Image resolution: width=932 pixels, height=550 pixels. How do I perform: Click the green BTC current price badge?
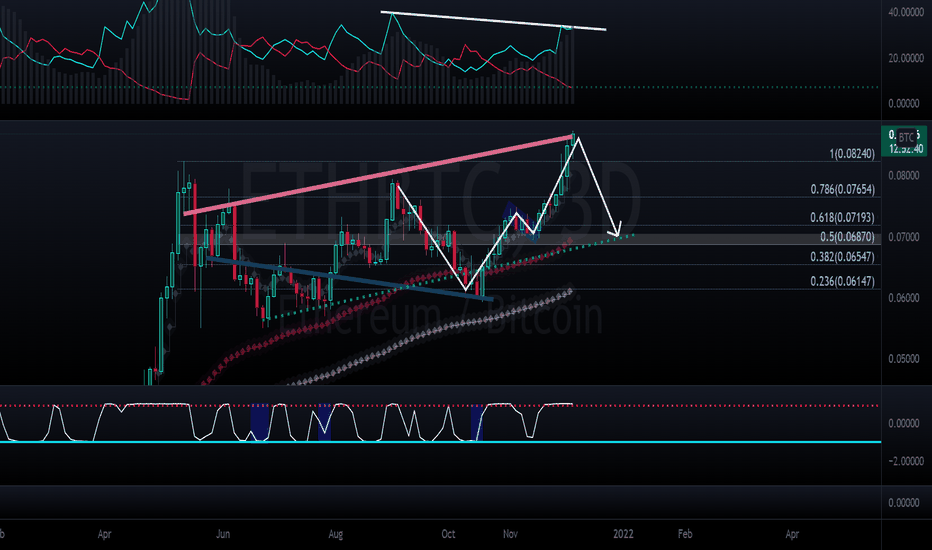click(903, 142)
